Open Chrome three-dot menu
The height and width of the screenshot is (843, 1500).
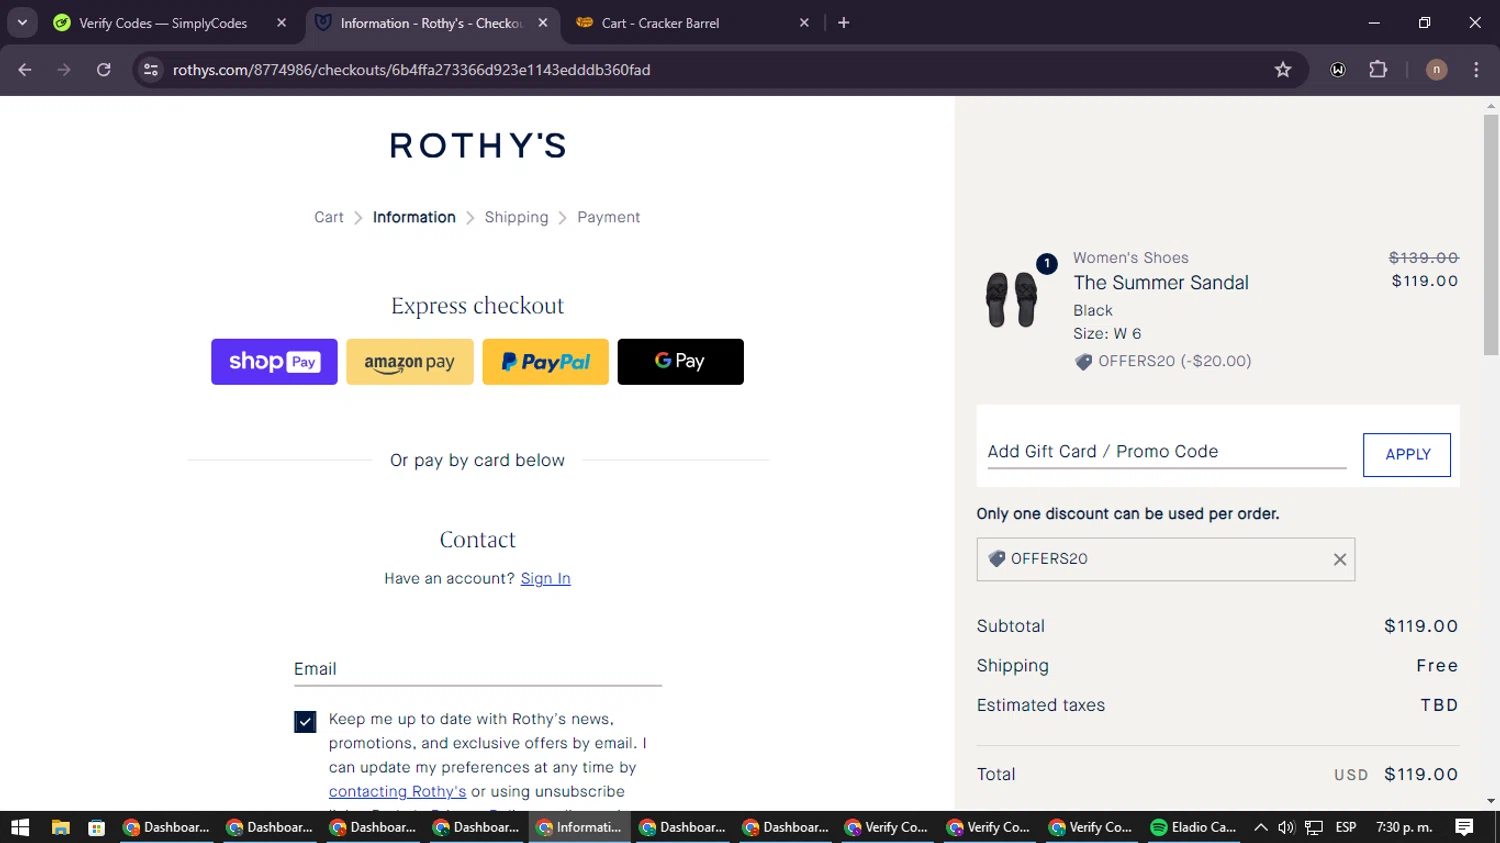[1476, 70]
